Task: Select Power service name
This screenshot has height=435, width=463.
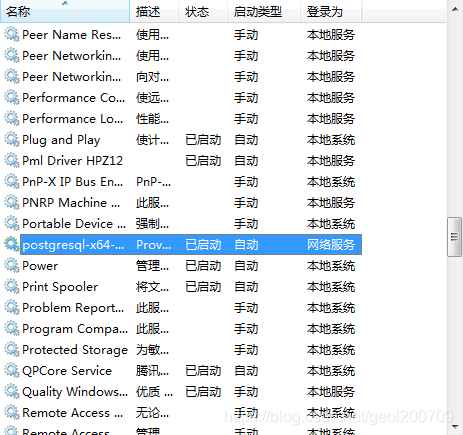Action: (40, 266)
